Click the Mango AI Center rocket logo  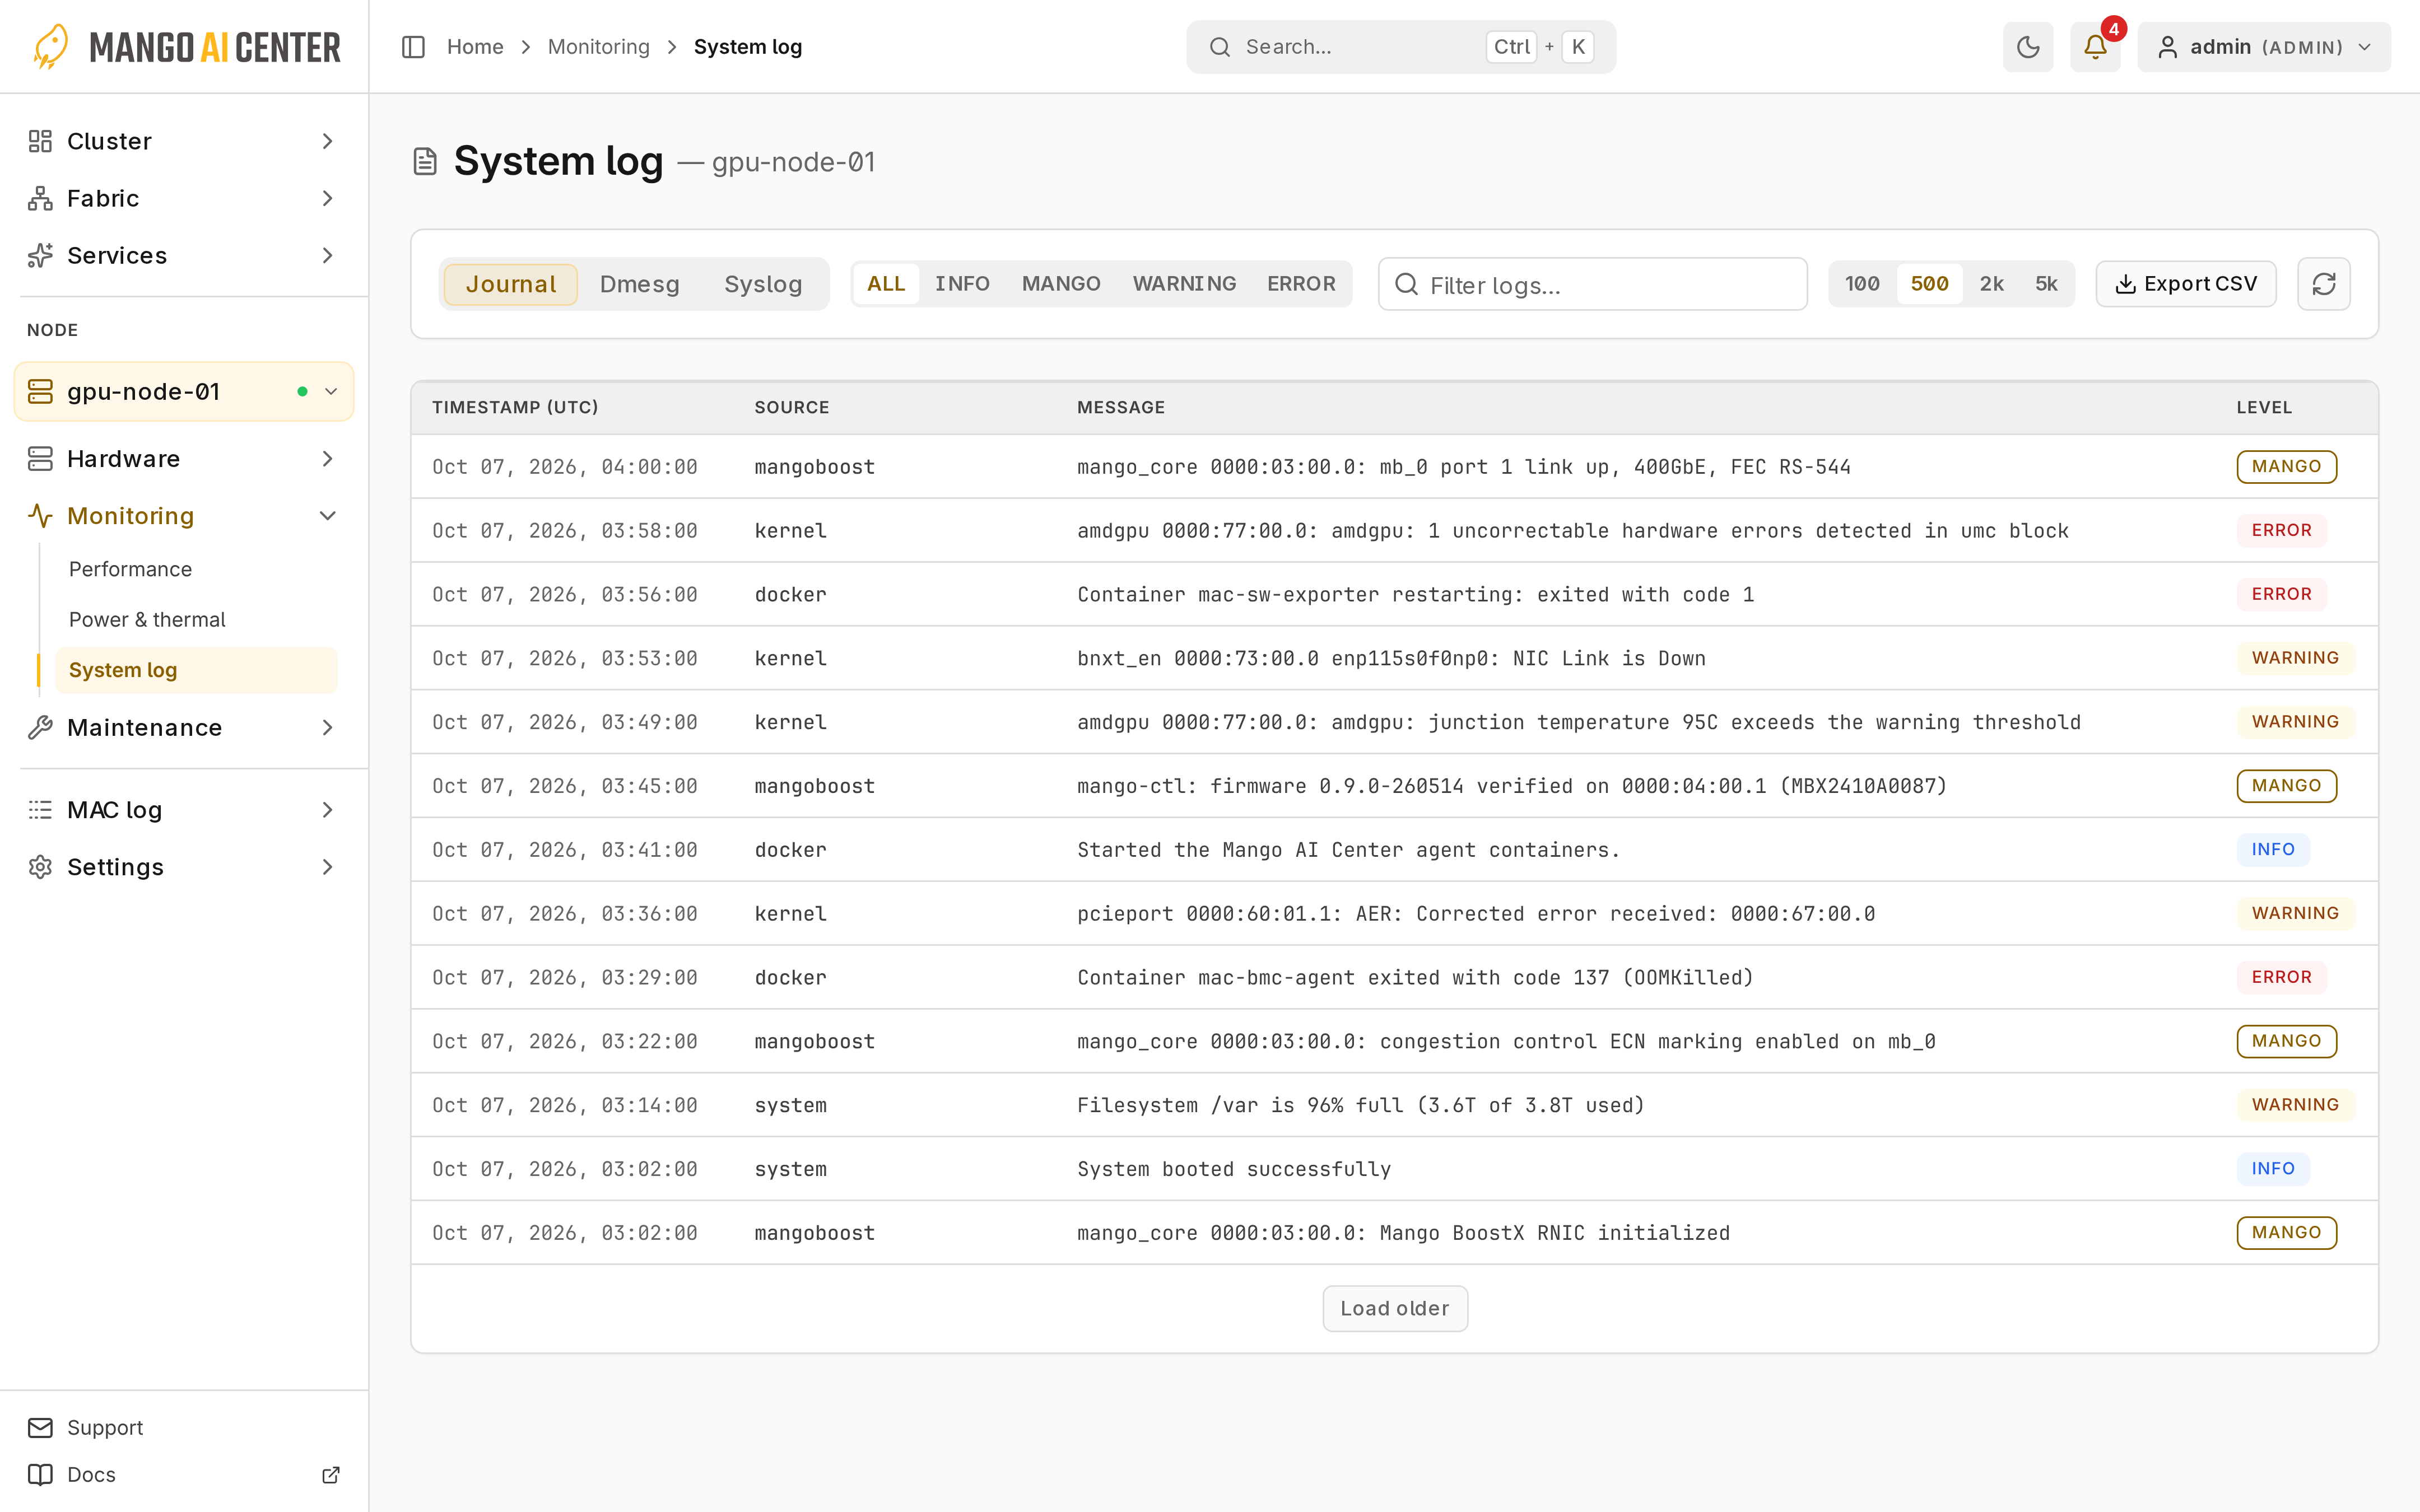click(51, 47)
